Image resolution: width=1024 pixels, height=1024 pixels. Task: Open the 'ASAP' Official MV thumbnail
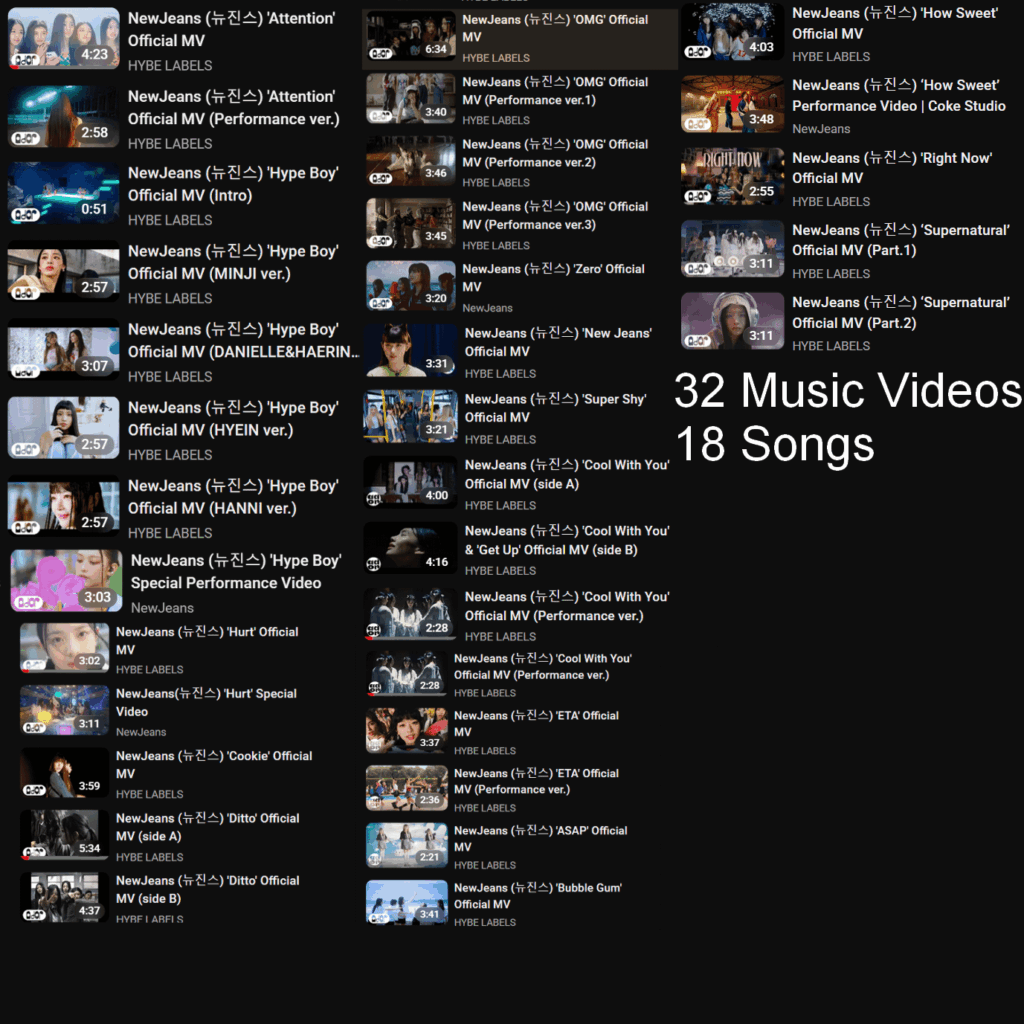pos(407,846)
